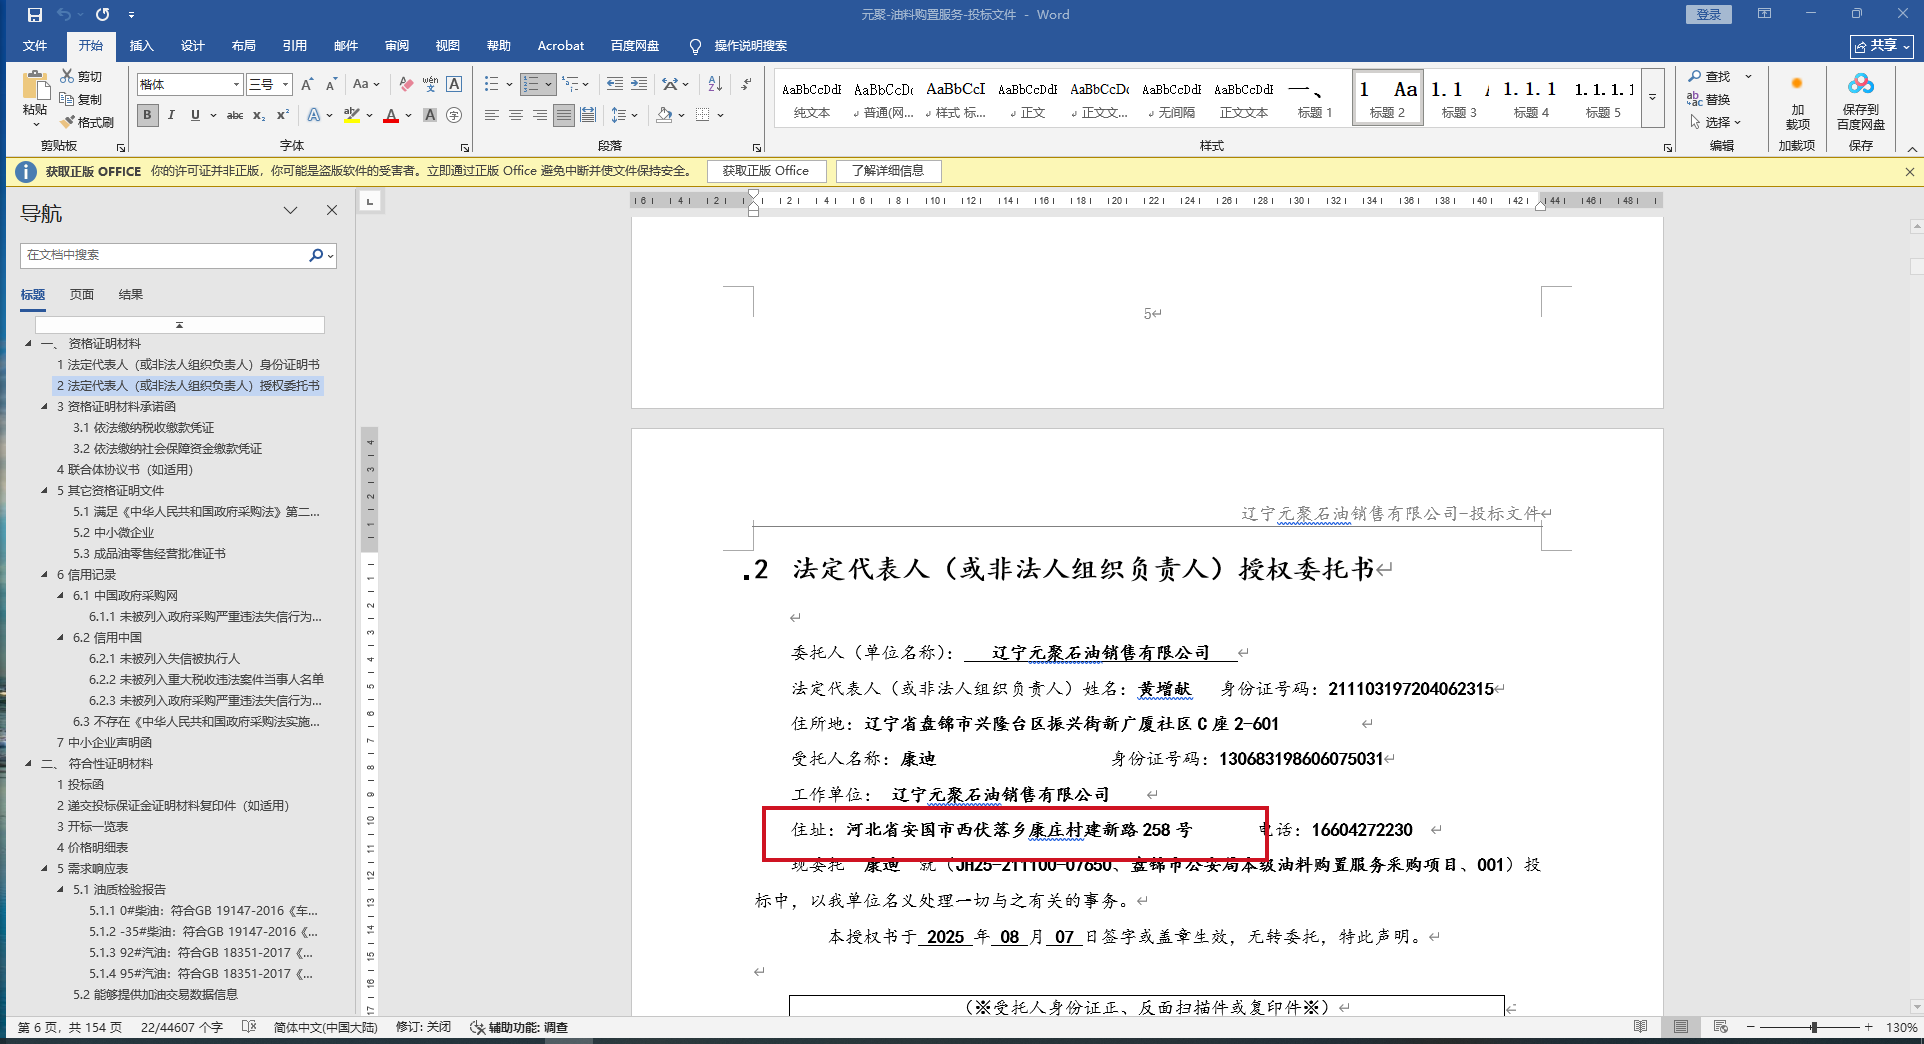Open the 插入 ribbon tab

[141, 46]
